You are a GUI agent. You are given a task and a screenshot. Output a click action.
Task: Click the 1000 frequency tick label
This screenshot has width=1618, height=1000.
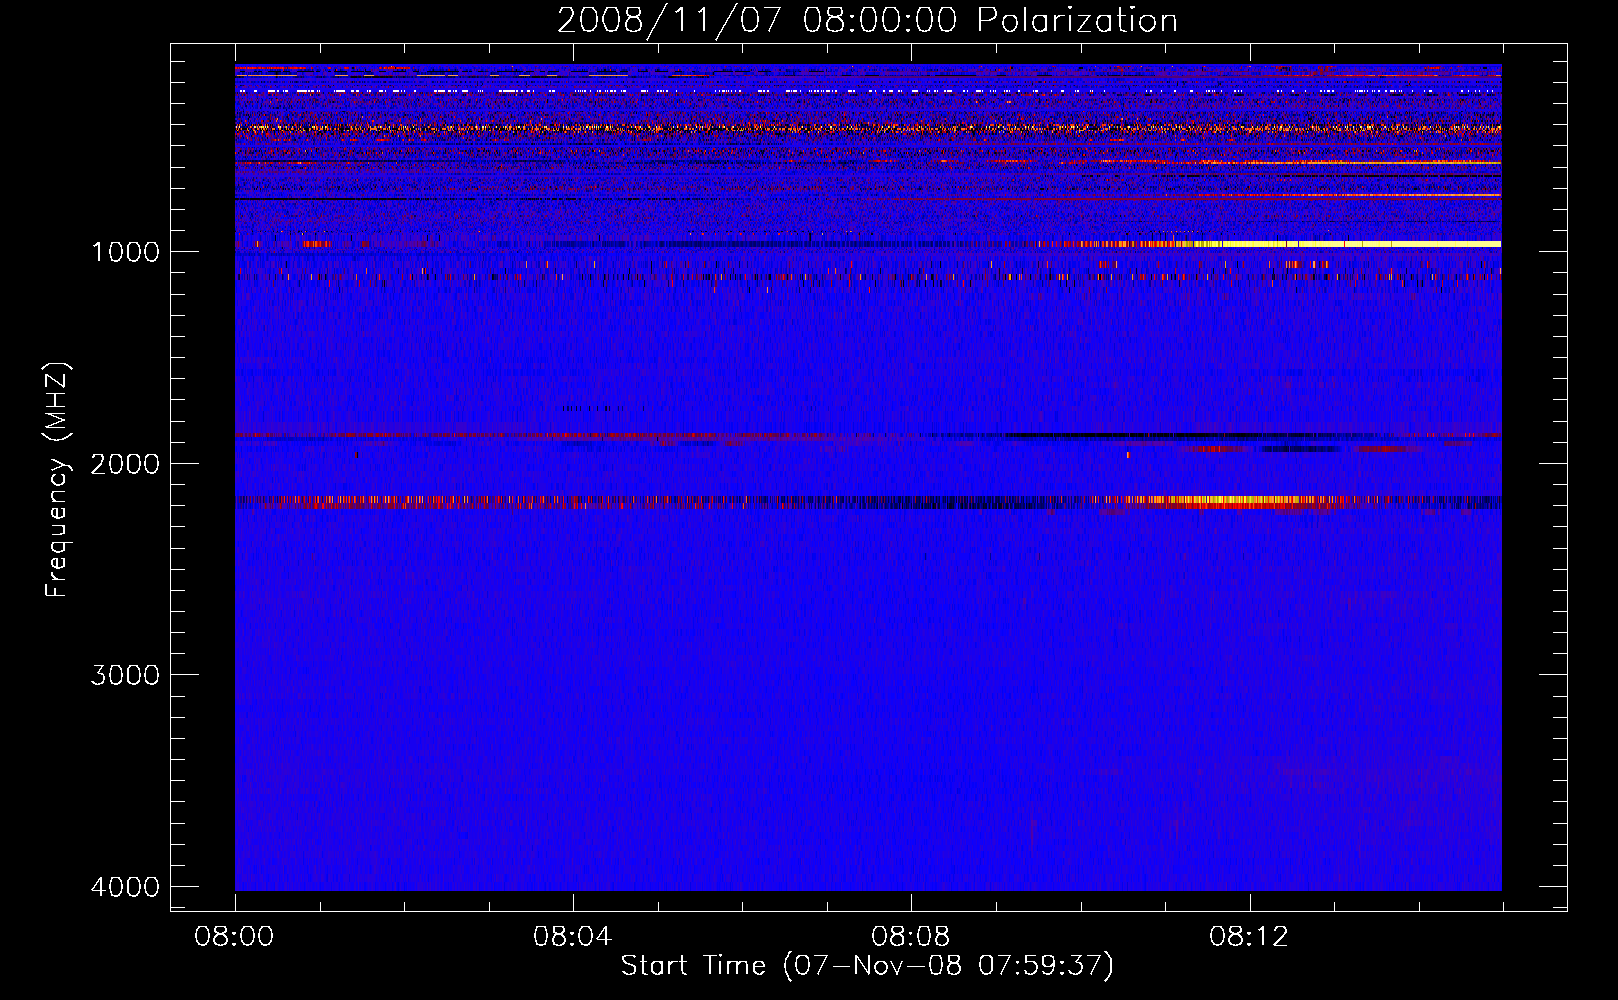[125, 251]
